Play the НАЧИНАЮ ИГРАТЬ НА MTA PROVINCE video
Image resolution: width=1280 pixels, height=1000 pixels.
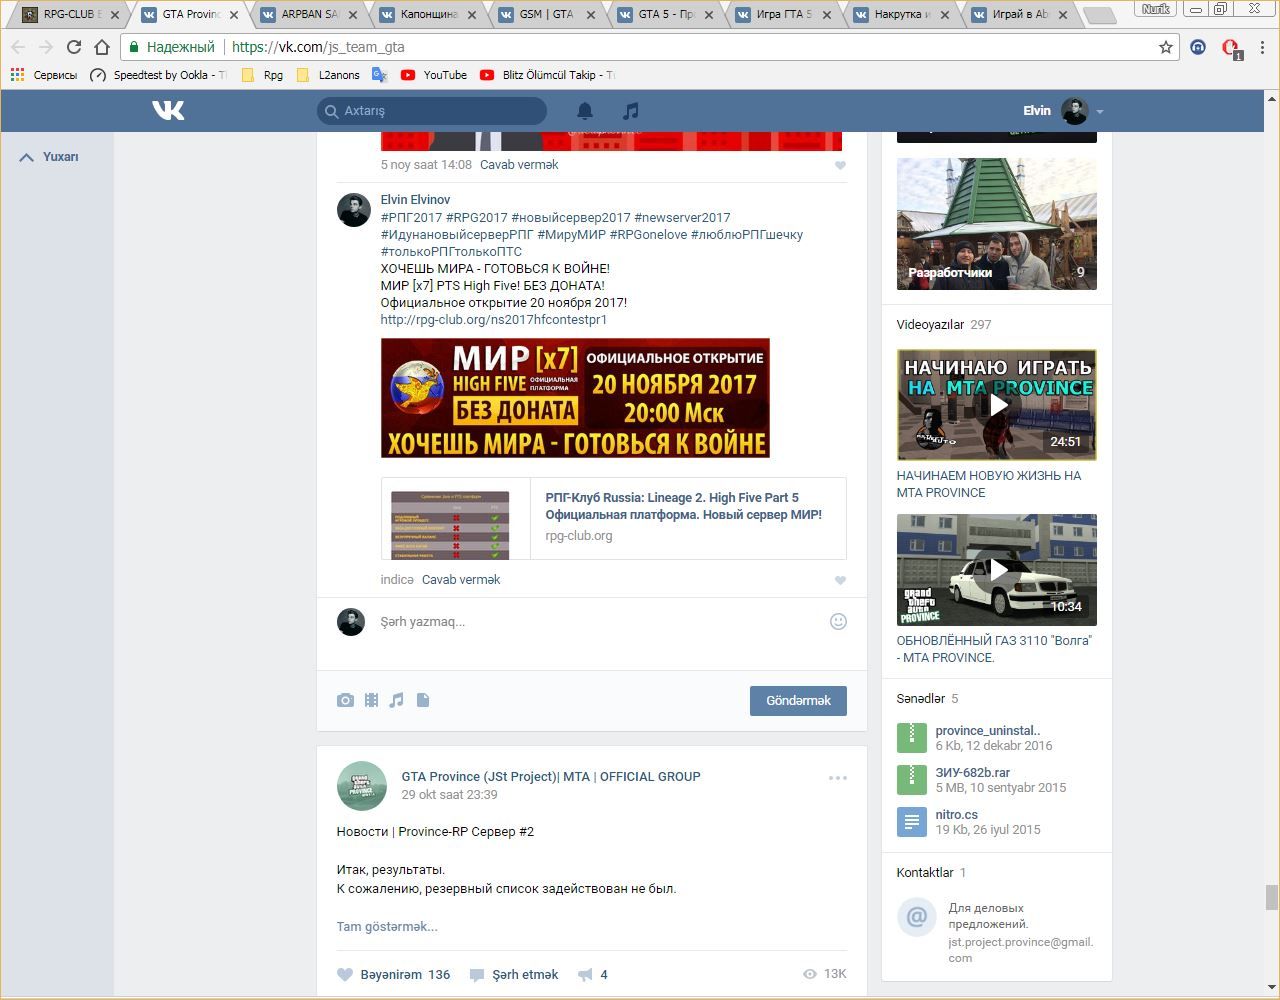click(997, 405)
